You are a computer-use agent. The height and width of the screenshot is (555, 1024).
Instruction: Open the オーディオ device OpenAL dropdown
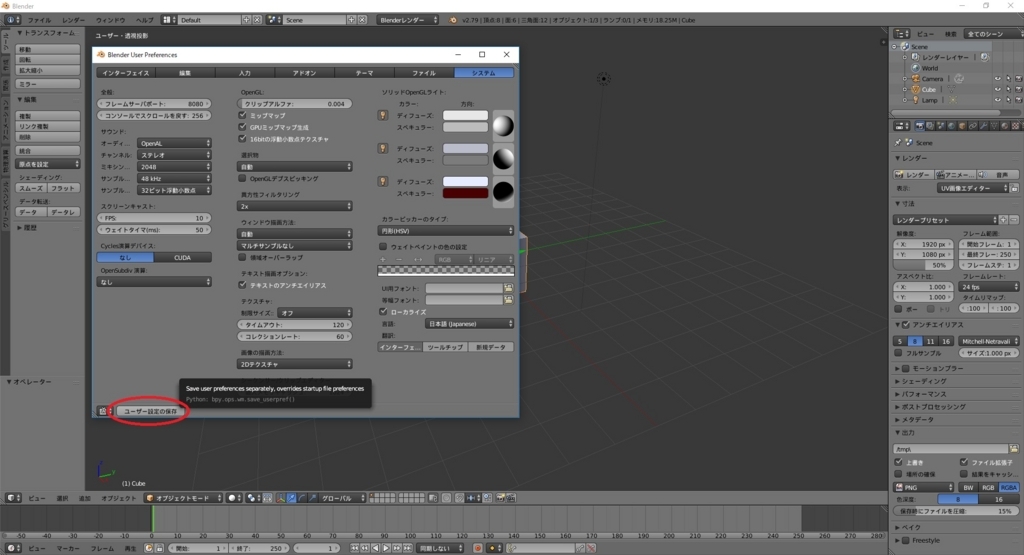click(174, 143)
